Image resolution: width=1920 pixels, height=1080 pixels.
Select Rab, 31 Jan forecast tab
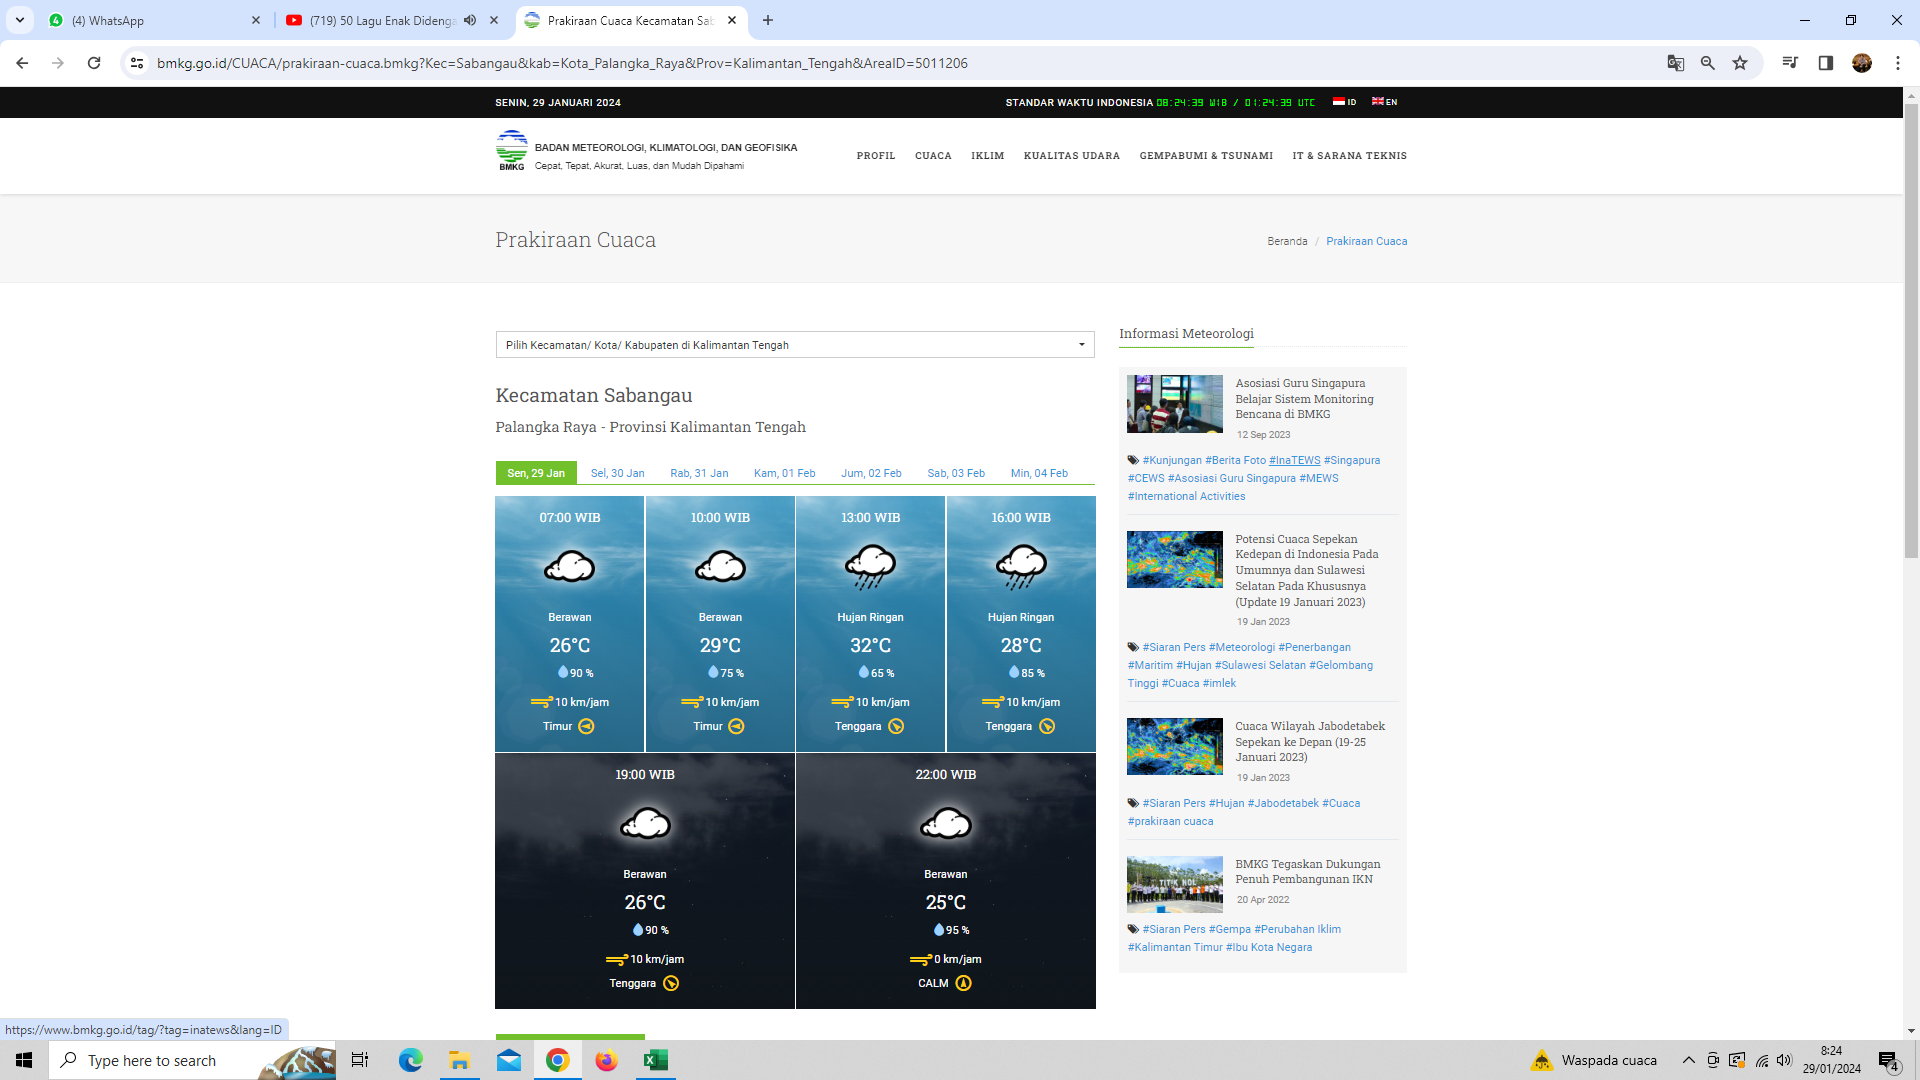point(699,473)
